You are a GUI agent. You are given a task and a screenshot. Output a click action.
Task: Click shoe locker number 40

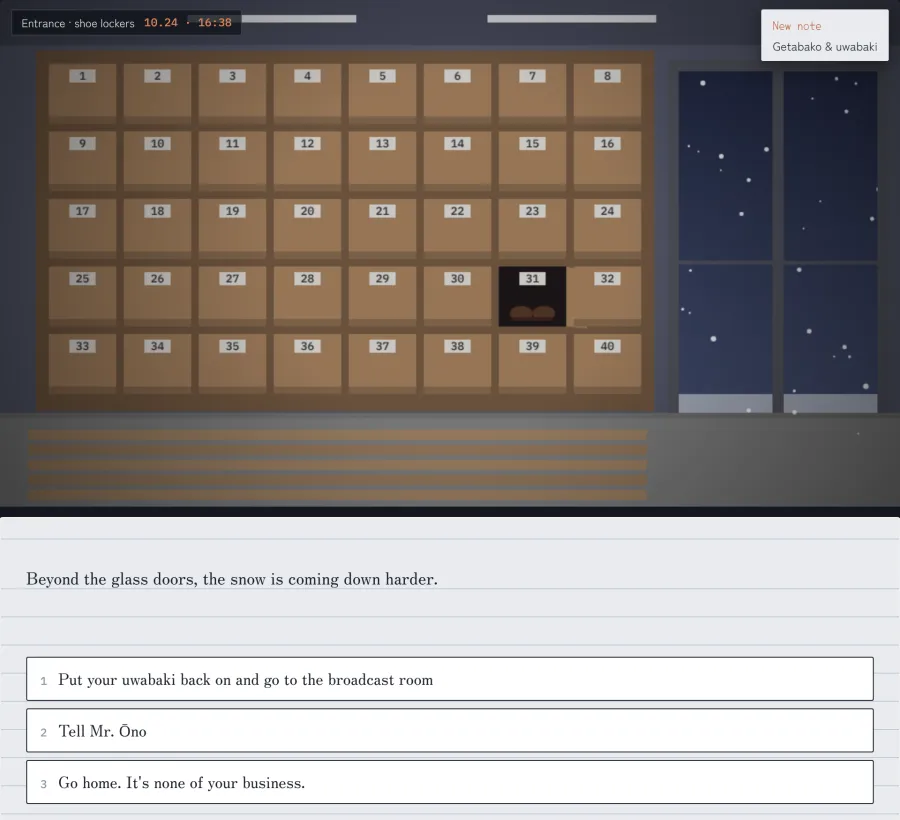pos(607,364)
